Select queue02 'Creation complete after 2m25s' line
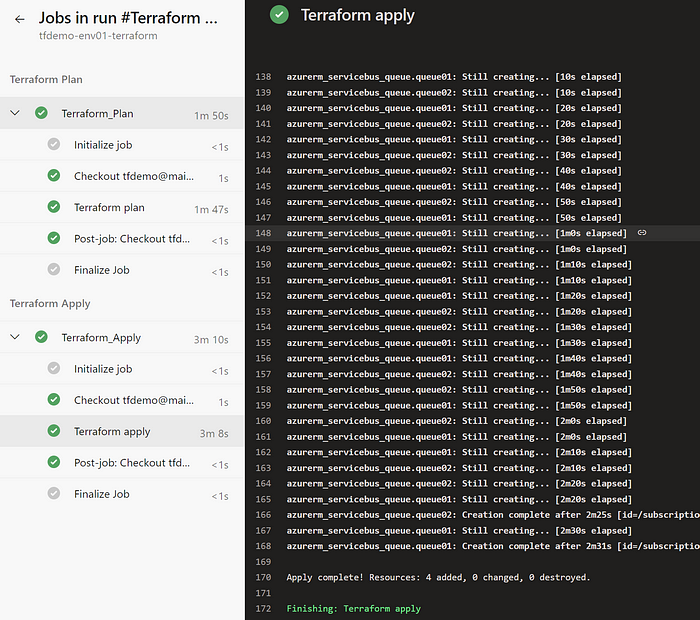700x620 pixels. 493,515
